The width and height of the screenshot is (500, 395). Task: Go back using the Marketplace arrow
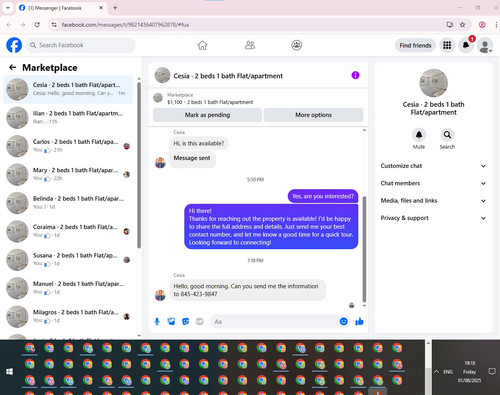13,68
